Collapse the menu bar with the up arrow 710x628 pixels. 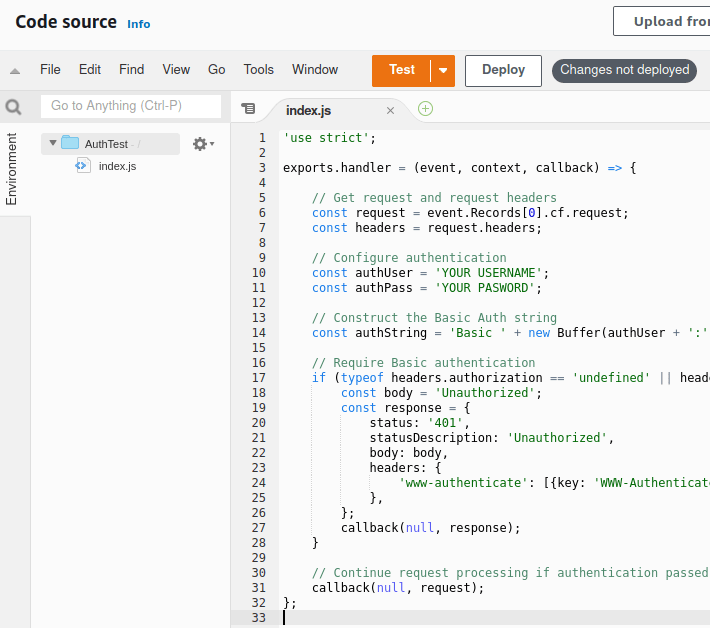[15, 71]
